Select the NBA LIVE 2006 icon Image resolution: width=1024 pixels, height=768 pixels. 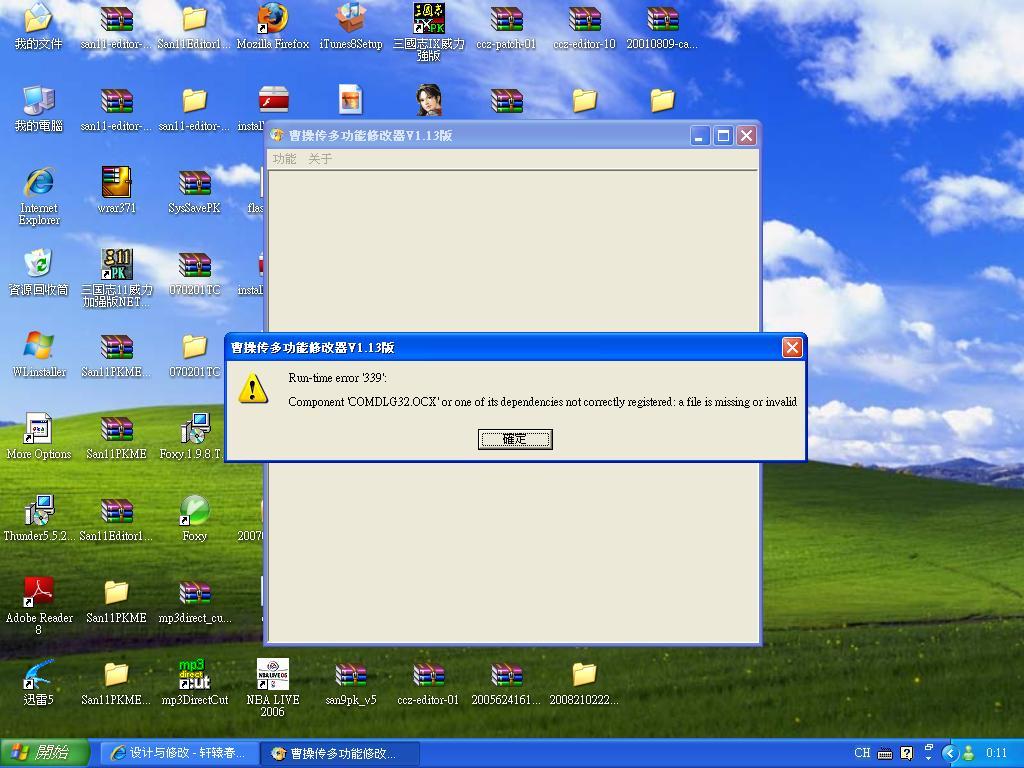(272, 676)
